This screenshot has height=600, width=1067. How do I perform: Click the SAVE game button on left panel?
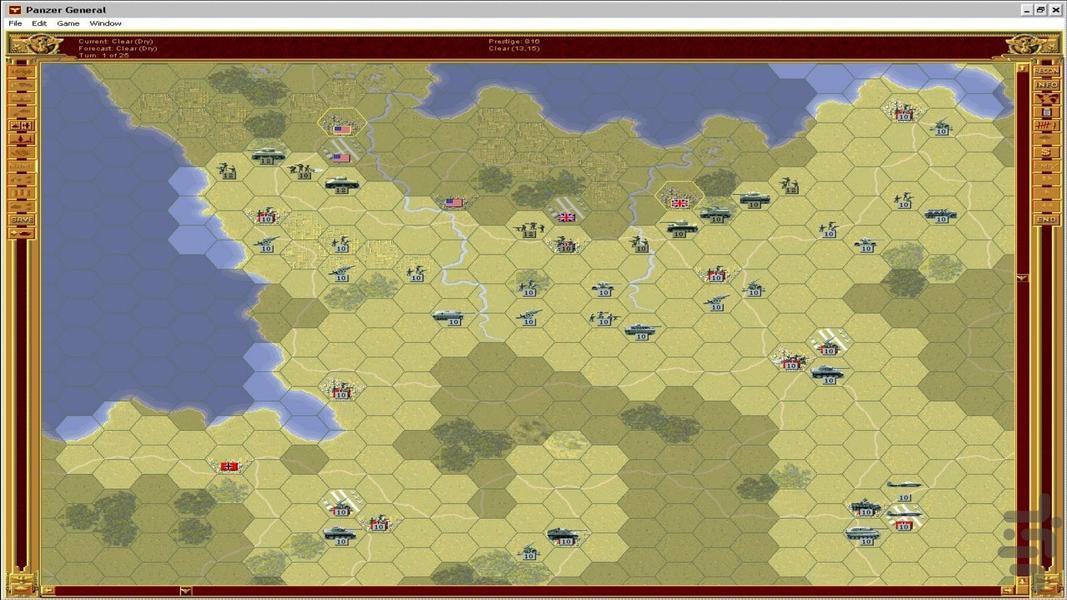[21, 219]
